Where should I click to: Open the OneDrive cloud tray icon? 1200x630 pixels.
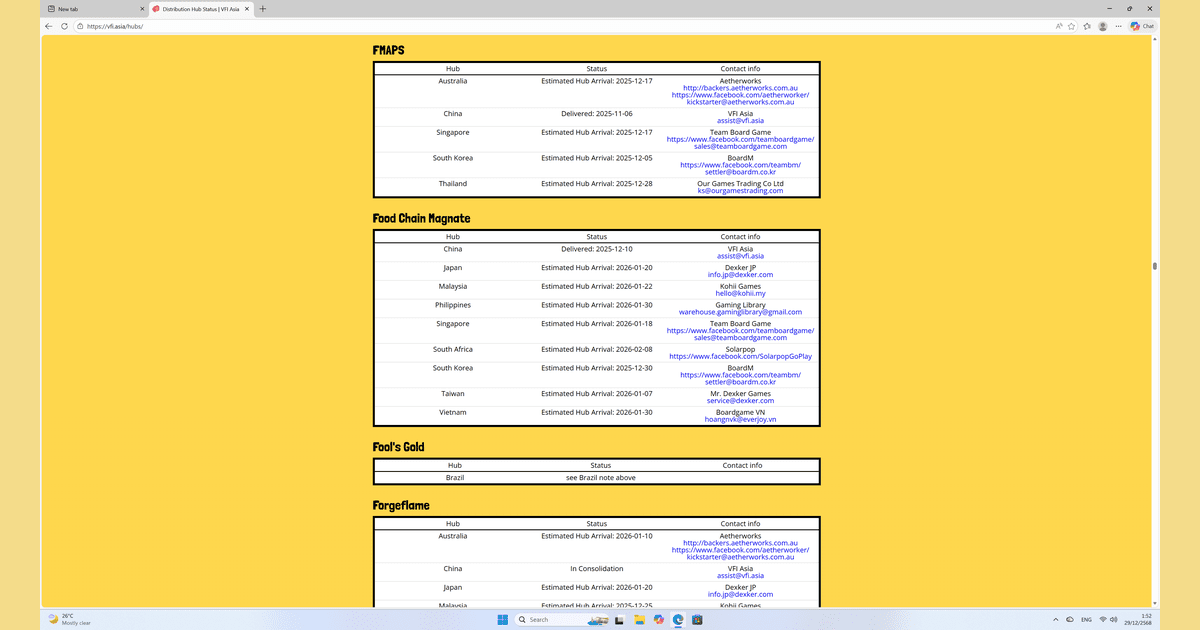(x=1070, y=620)
